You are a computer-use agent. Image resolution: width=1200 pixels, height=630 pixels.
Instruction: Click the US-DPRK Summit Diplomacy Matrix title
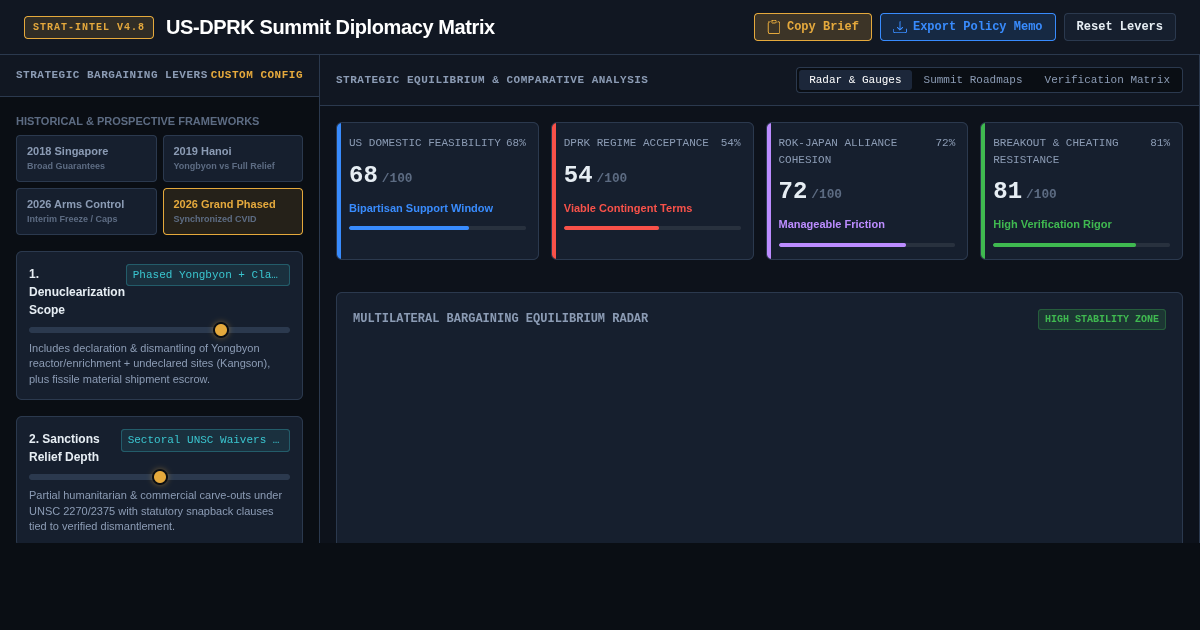tap(330, 27)
